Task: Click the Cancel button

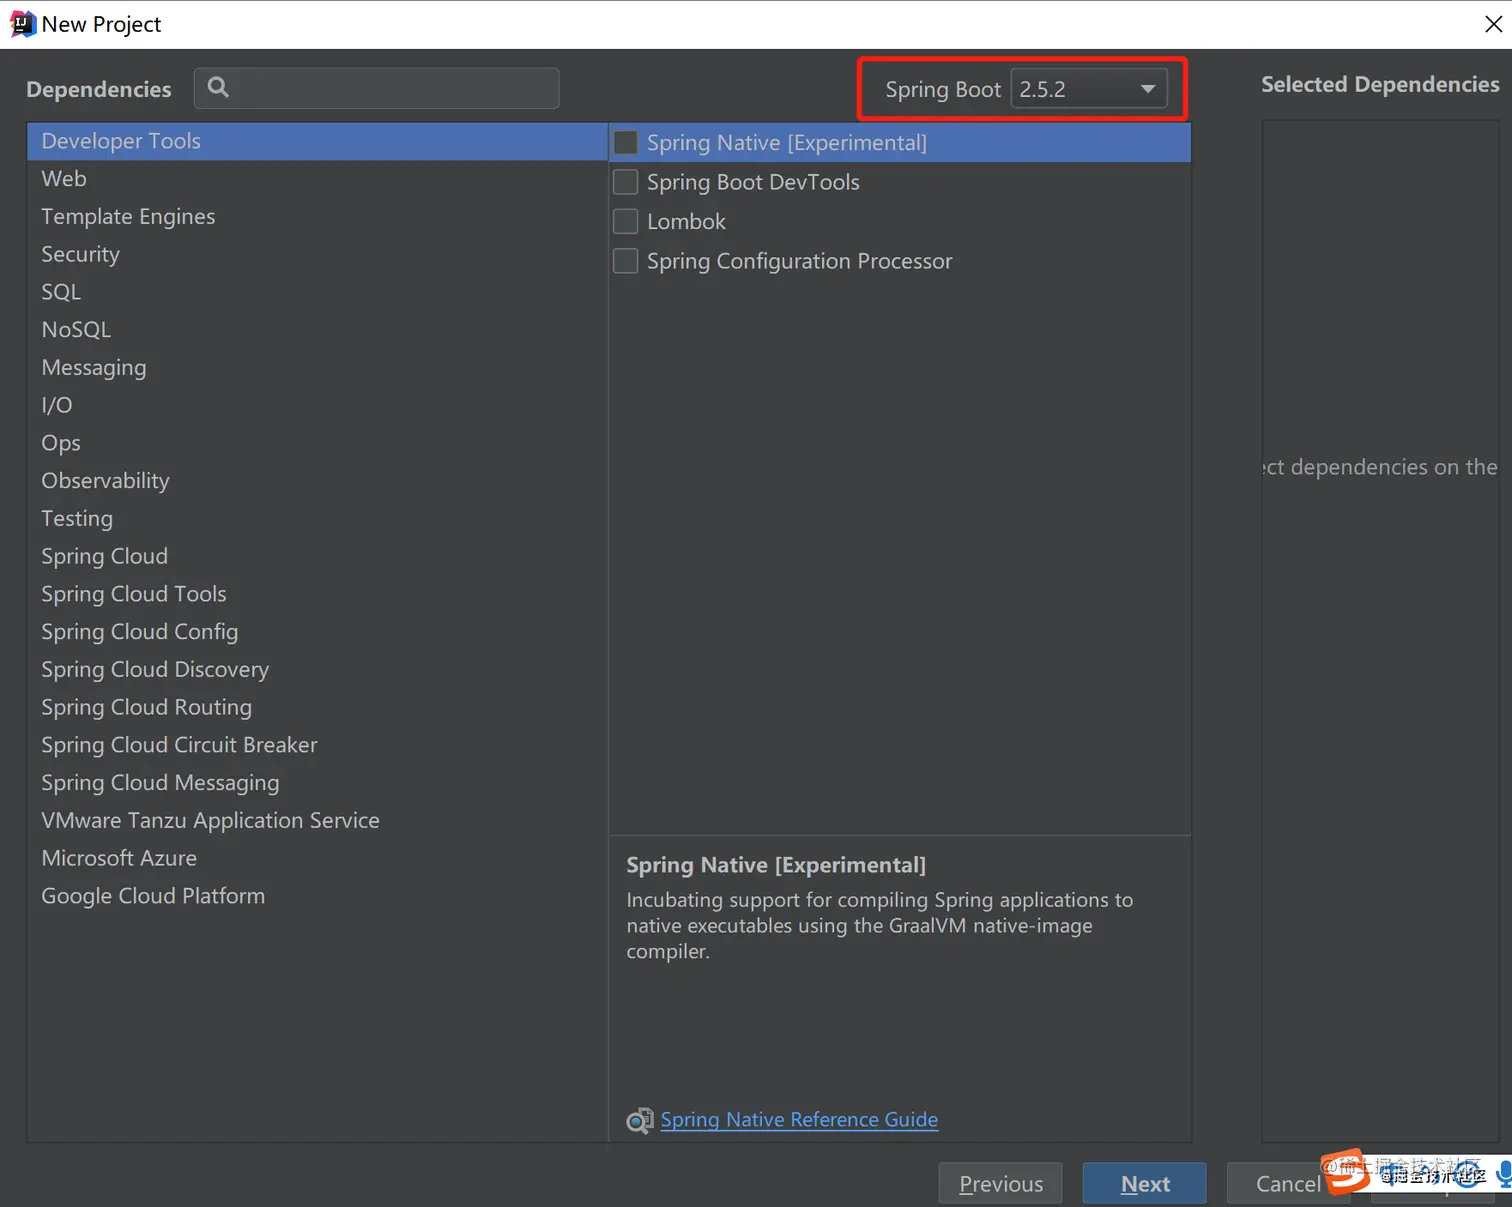Action: point(1288,1184)
